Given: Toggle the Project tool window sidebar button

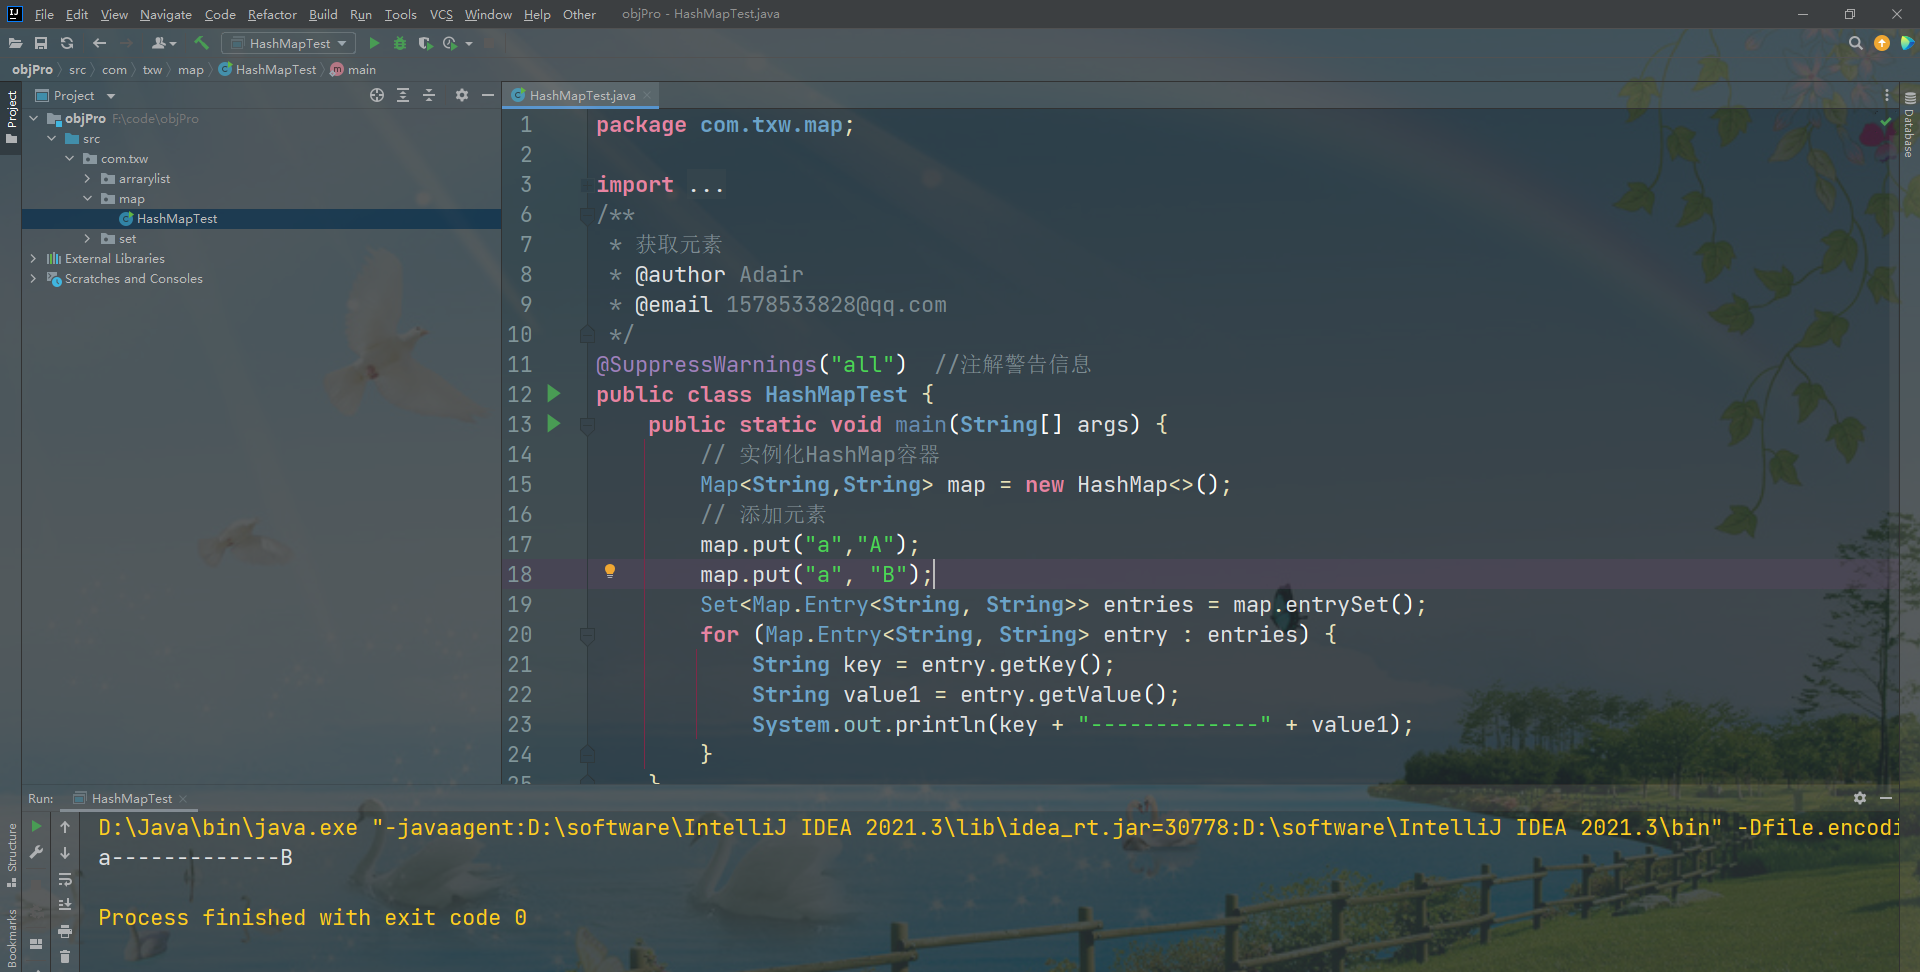Looking at the screenshot, I should pyautogui.click(x=11, y=117).
